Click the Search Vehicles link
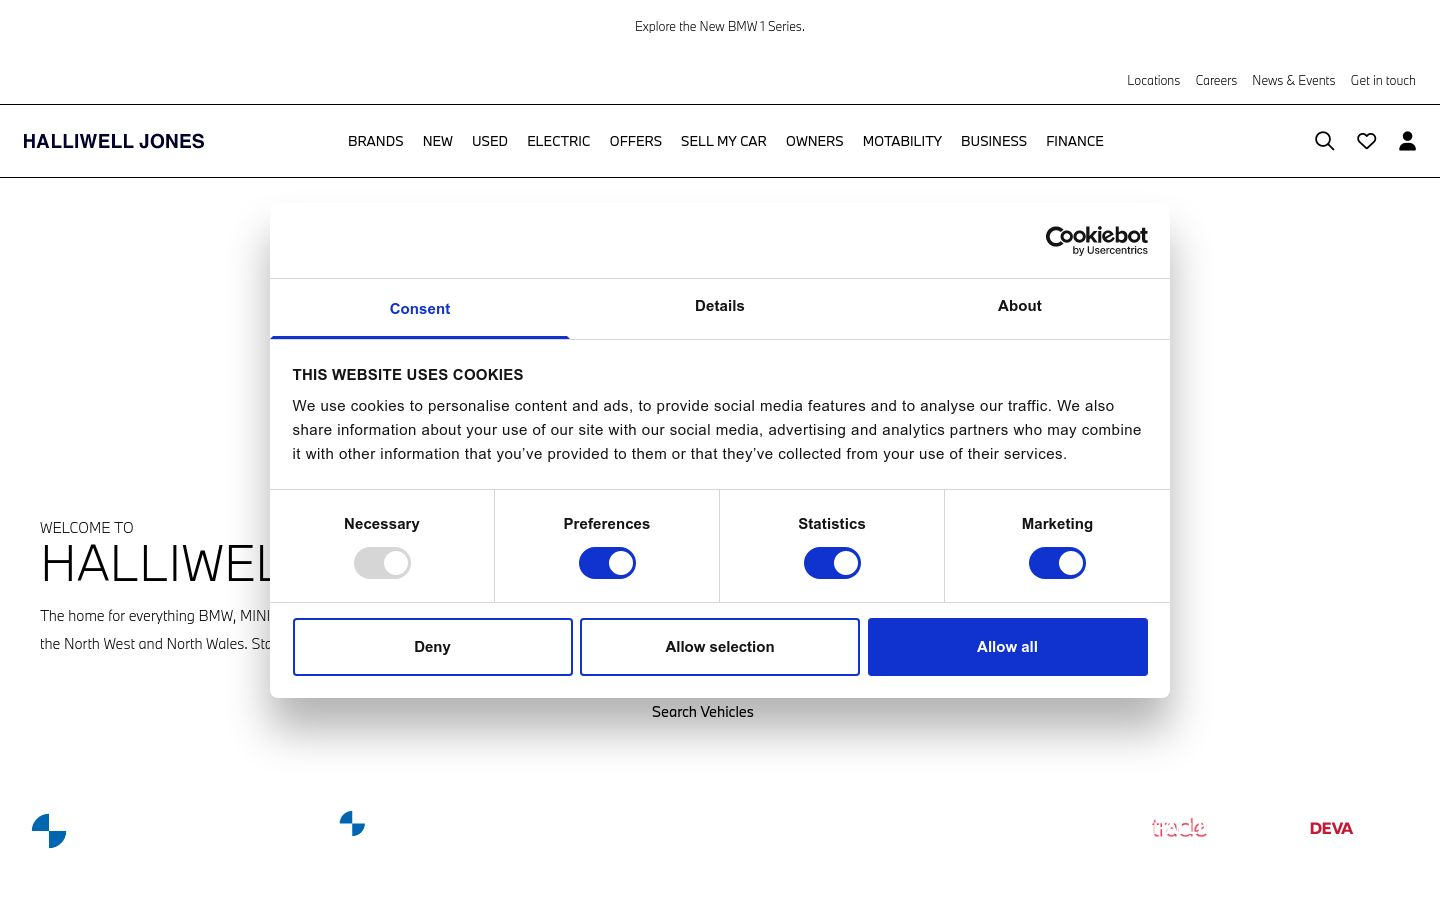Screen dimensions: 1440x900 tap(703, 712)
